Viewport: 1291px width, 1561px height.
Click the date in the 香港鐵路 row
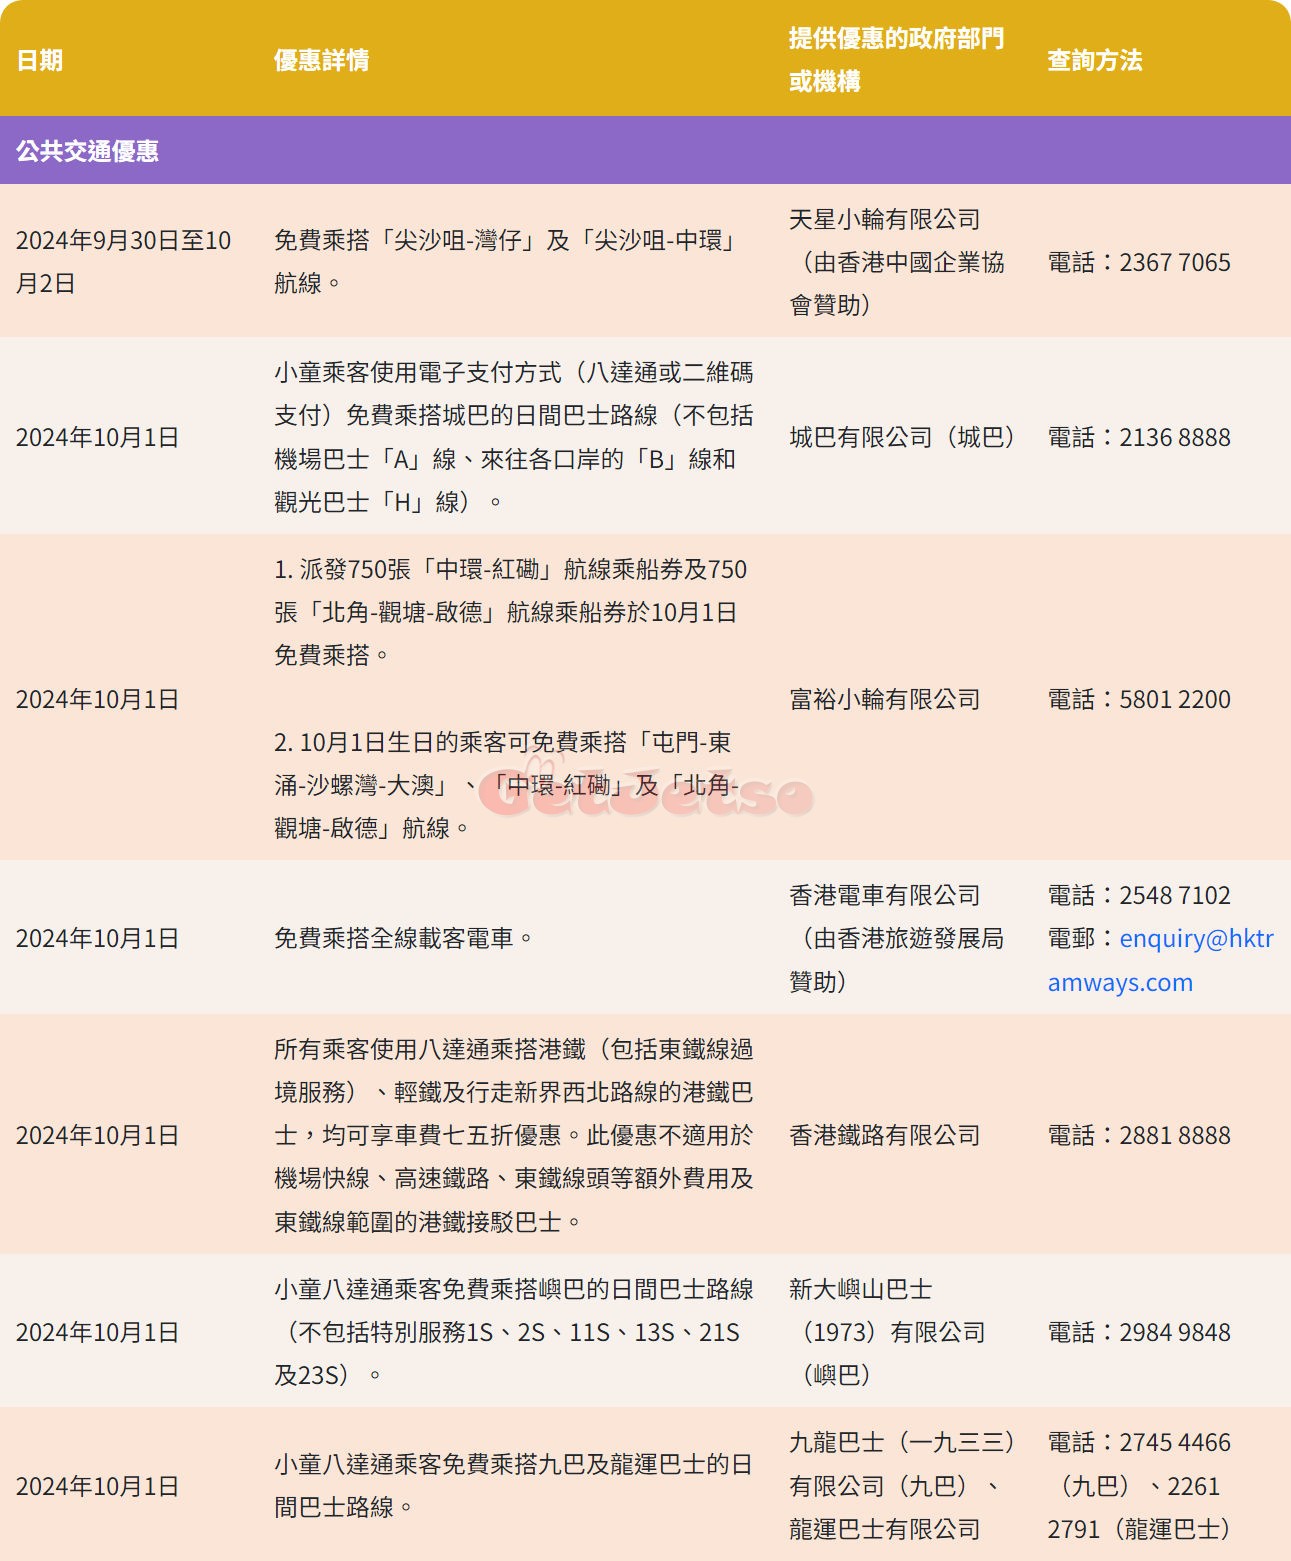[x=98, y=1135]
